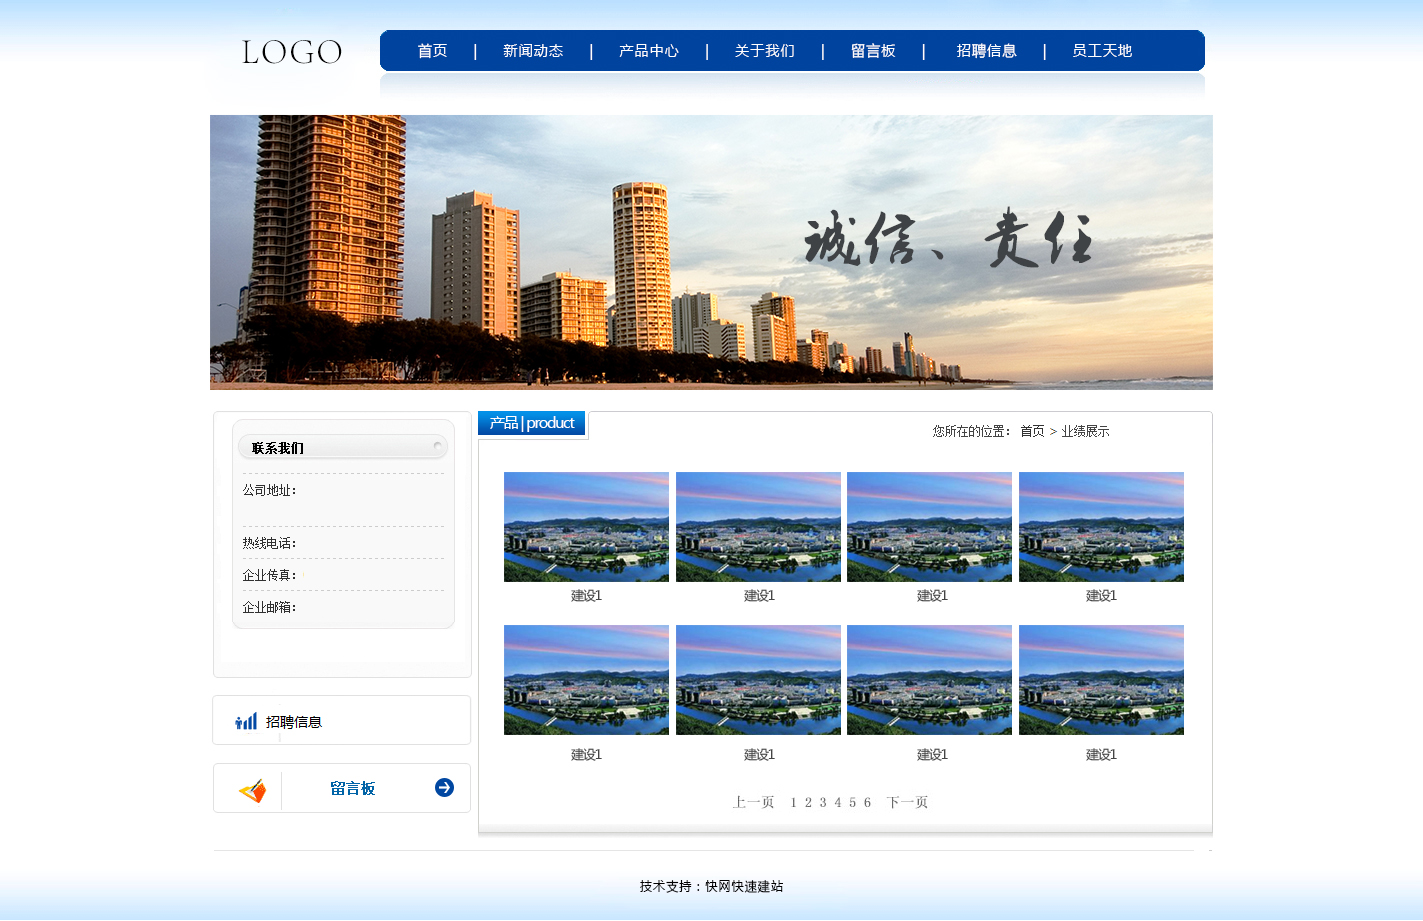
Task: Click the blue arrow circle icon
Action: (x=444, y=788)
